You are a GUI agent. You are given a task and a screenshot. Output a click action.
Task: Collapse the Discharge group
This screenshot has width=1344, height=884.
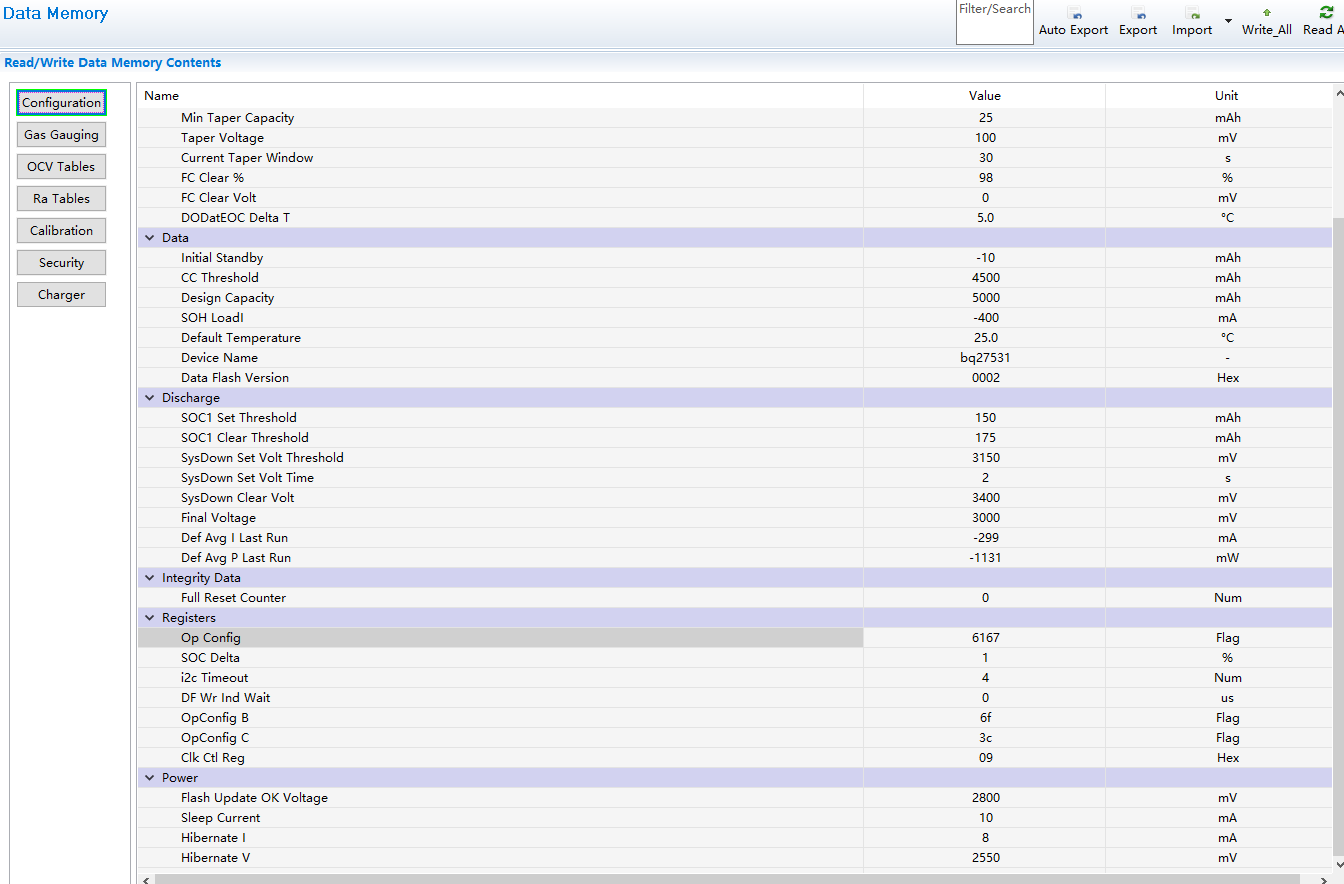(150, 398)
